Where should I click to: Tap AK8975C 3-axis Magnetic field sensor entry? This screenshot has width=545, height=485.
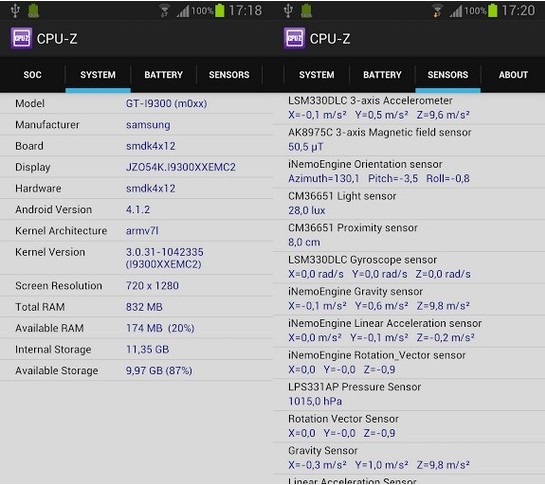pos(409,140)
